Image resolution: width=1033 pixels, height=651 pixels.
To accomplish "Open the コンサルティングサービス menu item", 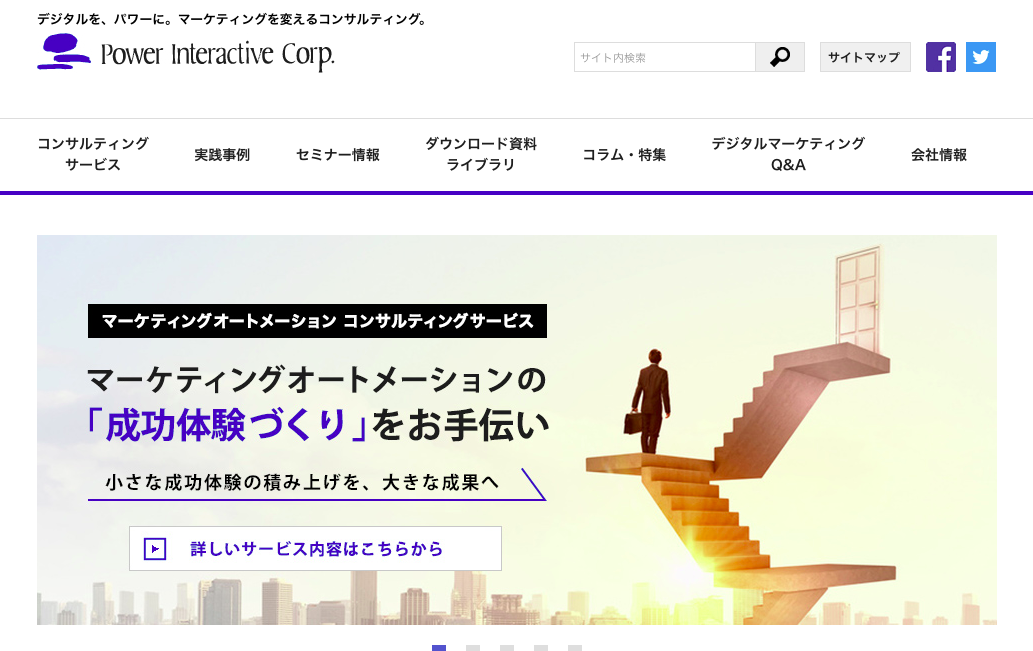I will [93, 154].
